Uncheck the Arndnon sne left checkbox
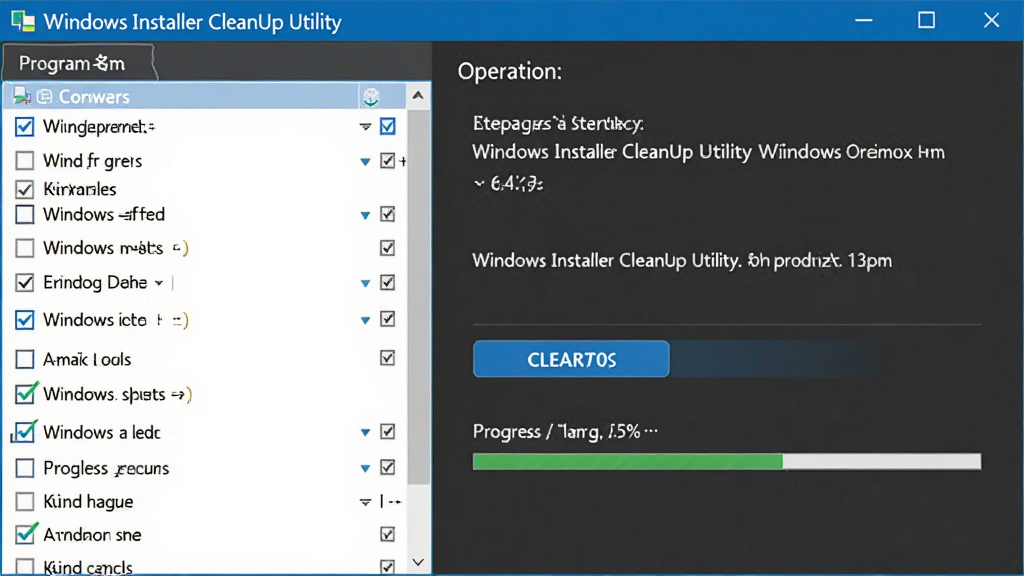The height and width of the screenshot is (576, 1024). point(25,534)
